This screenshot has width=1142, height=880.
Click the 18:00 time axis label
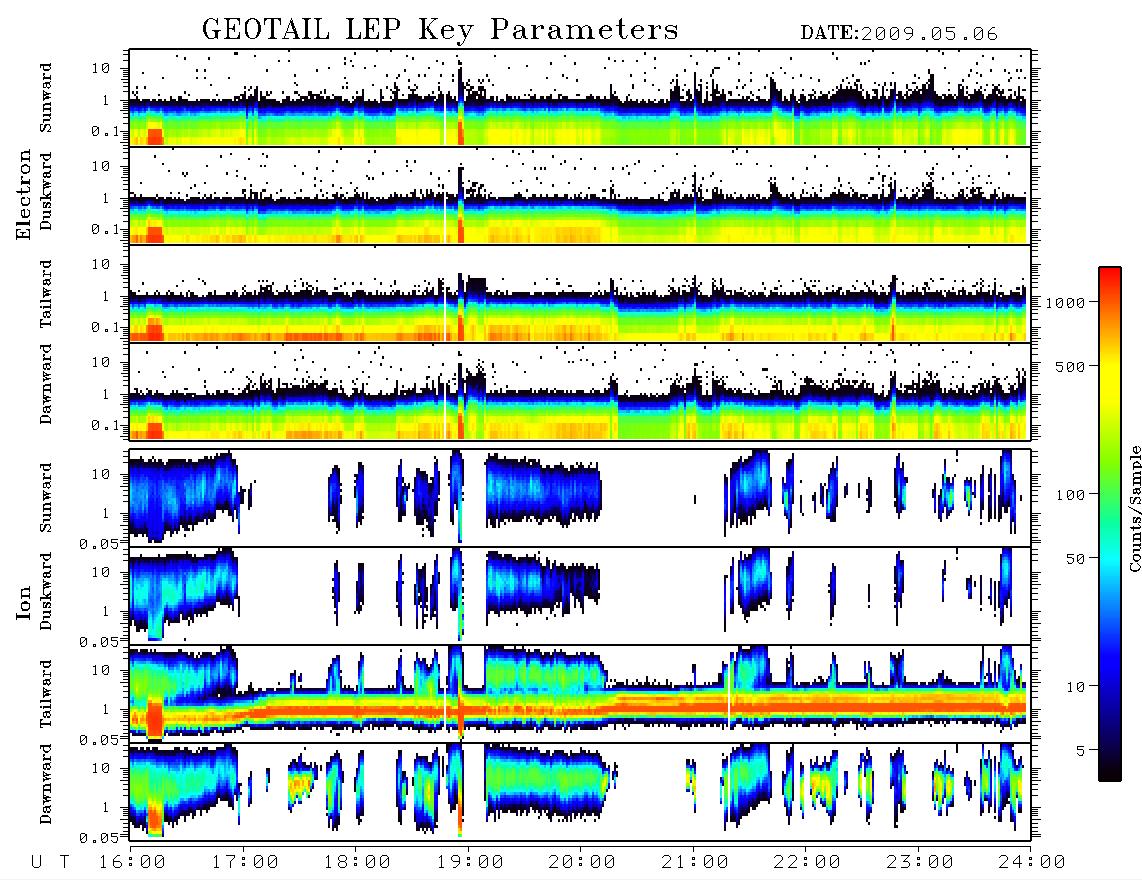[x=357, y=862]
